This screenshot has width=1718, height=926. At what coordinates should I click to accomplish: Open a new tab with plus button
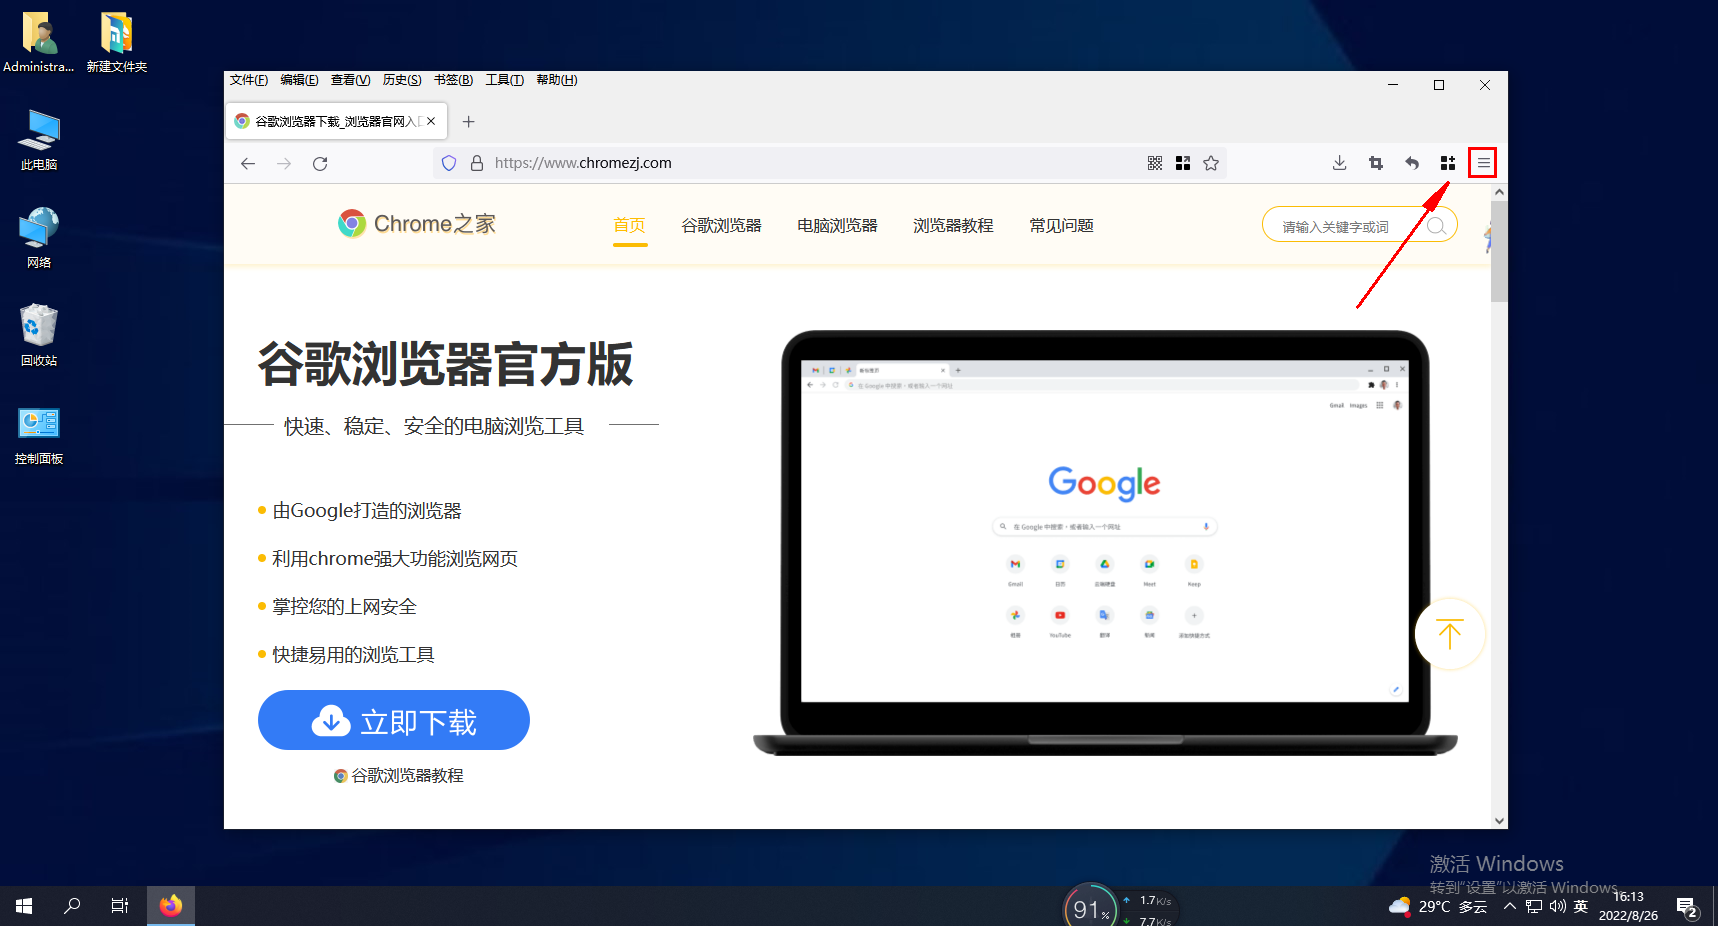tap(468, 121)
